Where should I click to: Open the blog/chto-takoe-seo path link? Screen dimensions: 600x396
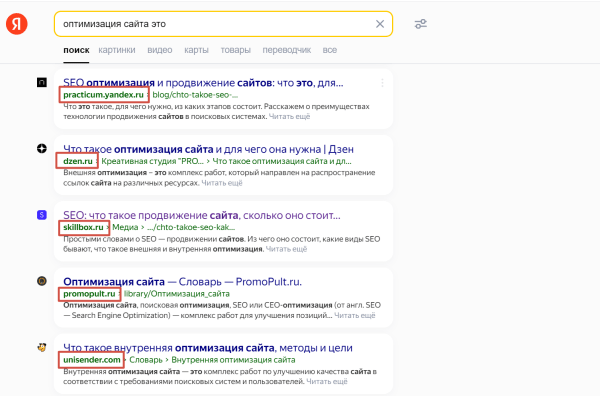pos(195,95)
